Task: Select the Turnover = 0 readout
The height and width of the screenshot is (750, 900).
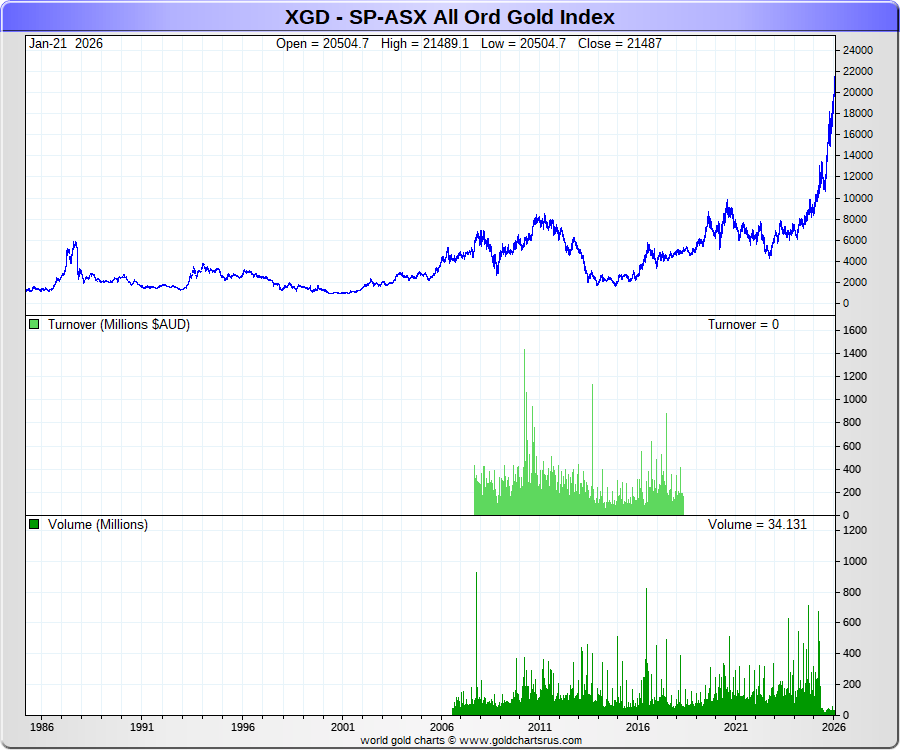Action: [743, 325]
